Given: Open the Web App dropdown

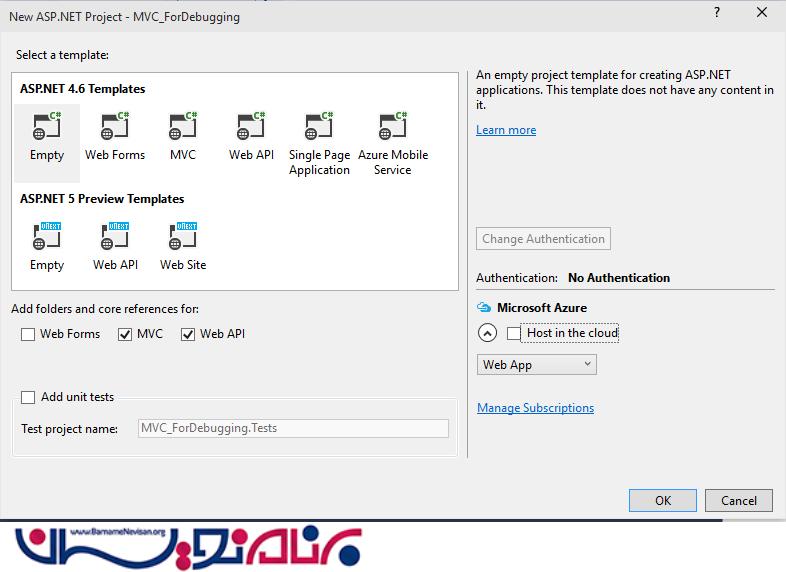Looking at the screenshot, I should click(536, 365).
